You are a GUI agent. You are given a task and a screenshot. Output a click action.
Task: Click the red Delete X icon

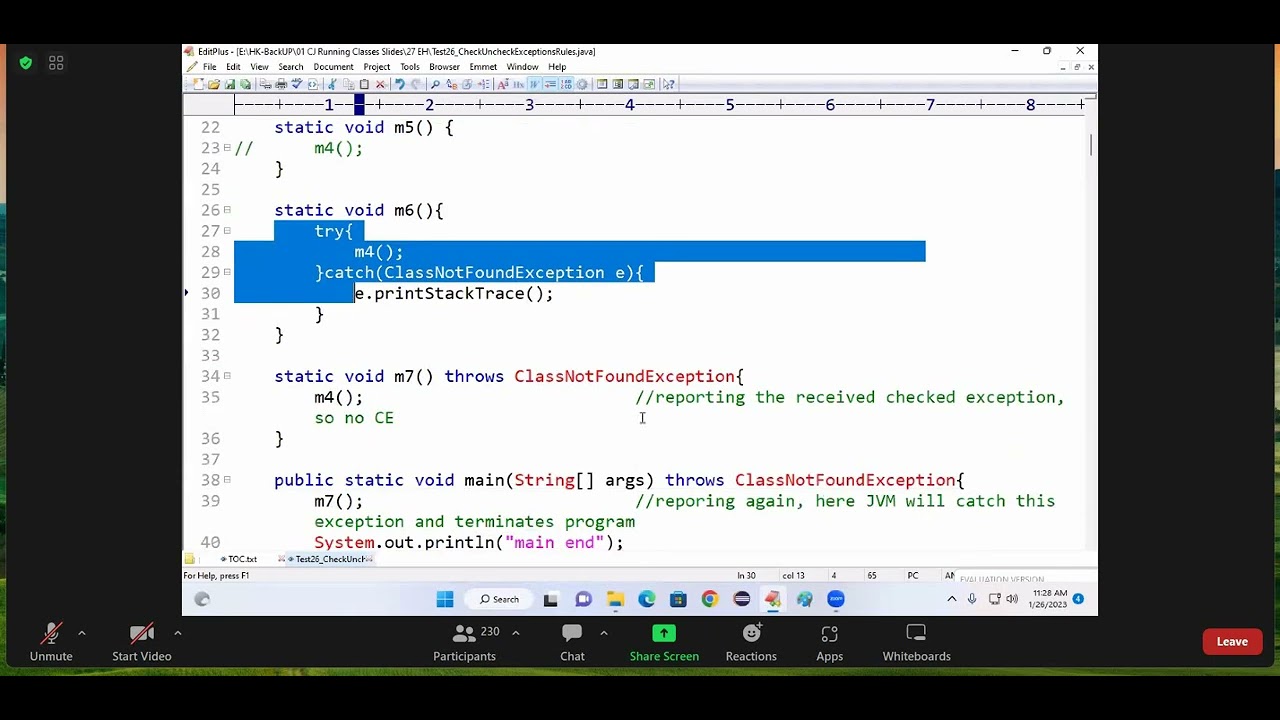point(380,84)
